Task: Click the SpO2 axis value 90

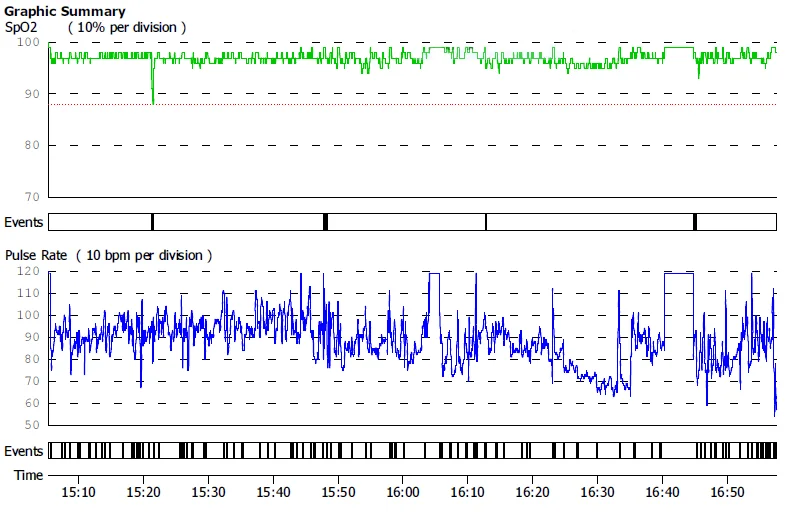Action: click(x=31, y=94)
